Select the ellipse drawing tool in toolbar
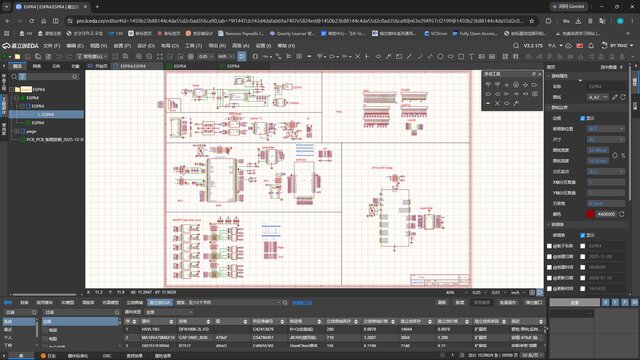Screen dimensions: 640x360 pyautogui.click(x=451, y=56)
